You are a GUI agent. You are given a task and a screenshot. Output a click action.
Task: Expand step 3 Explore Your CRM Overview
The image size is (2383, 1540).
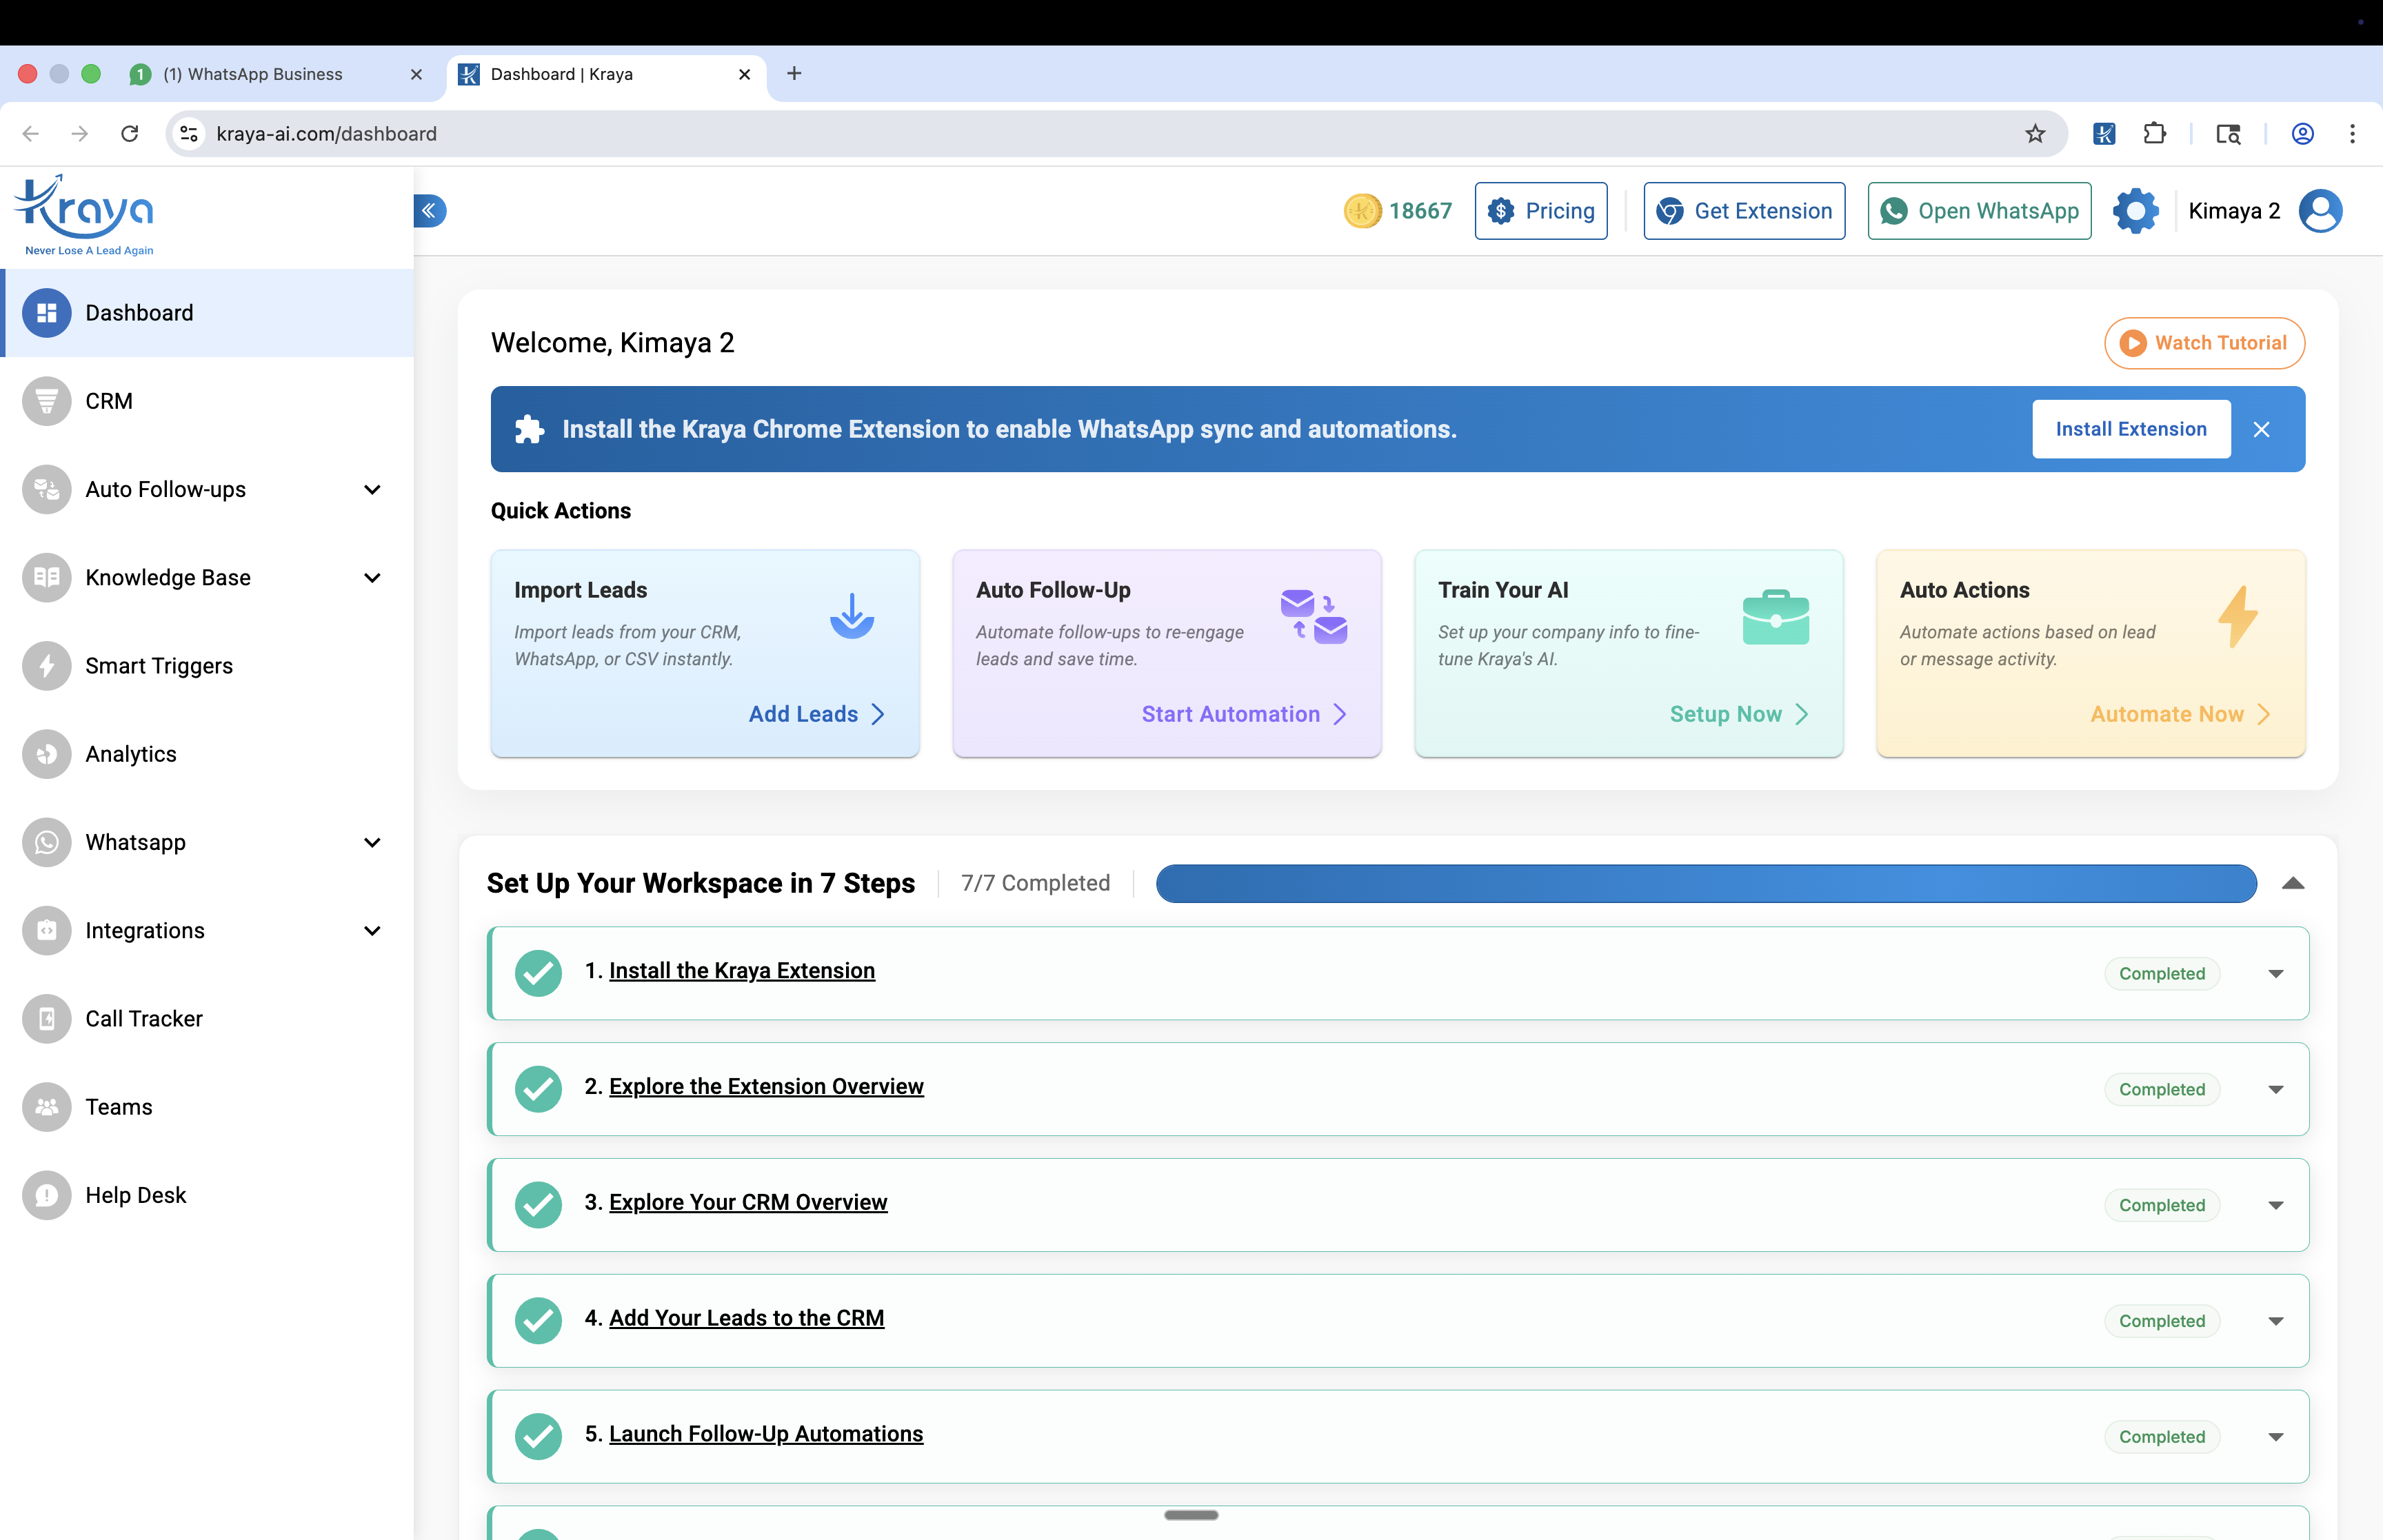[x=2275, y=1204]
